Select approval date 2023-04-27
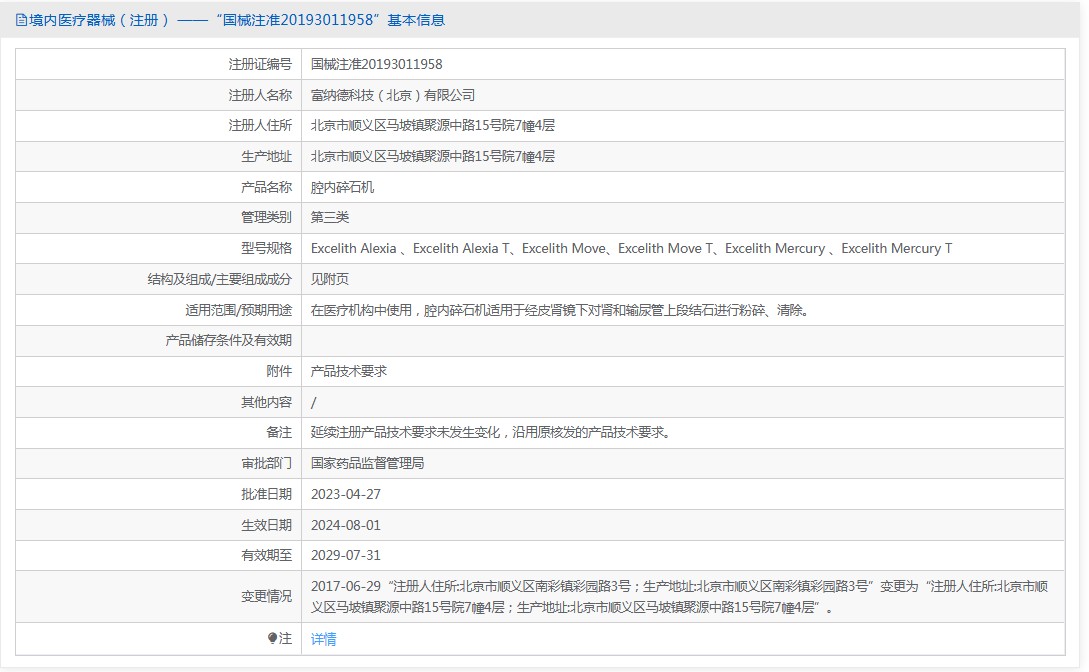Screen dimensions: 1089x672 345,494
